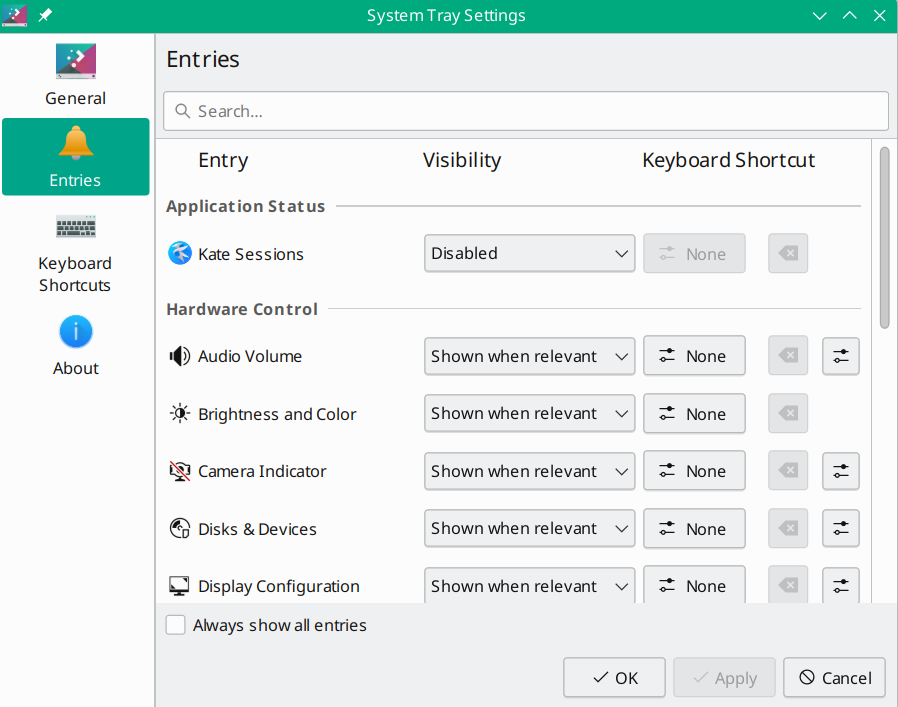Screen dimensions: 898x707
Task: Switch to the General section
Action: pos(75,75)
